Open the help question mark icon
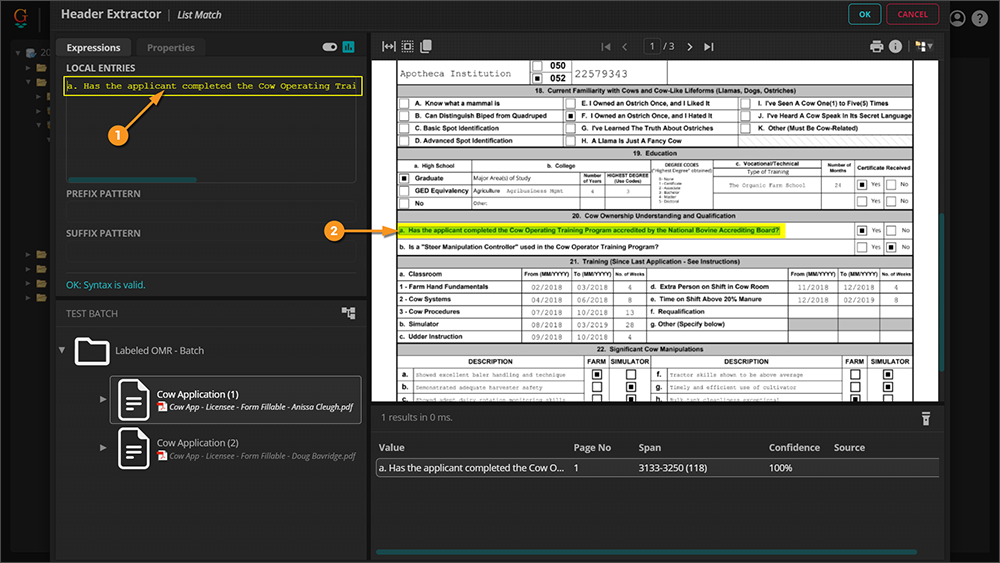This screenshot has height=563, width=1000. click(x=980, y=18)
